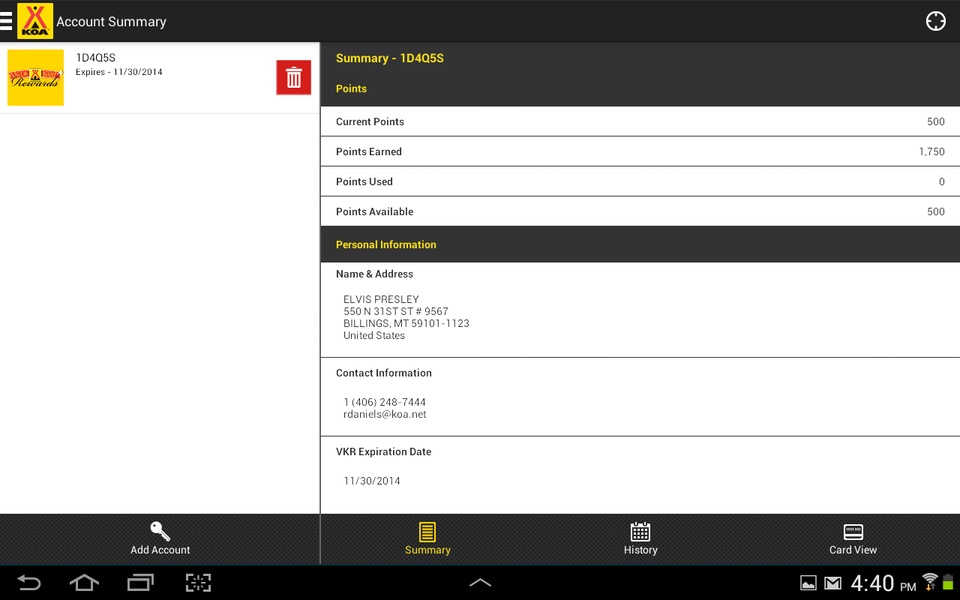Expand the bottom bar up-arrow handle

[480, 583]
